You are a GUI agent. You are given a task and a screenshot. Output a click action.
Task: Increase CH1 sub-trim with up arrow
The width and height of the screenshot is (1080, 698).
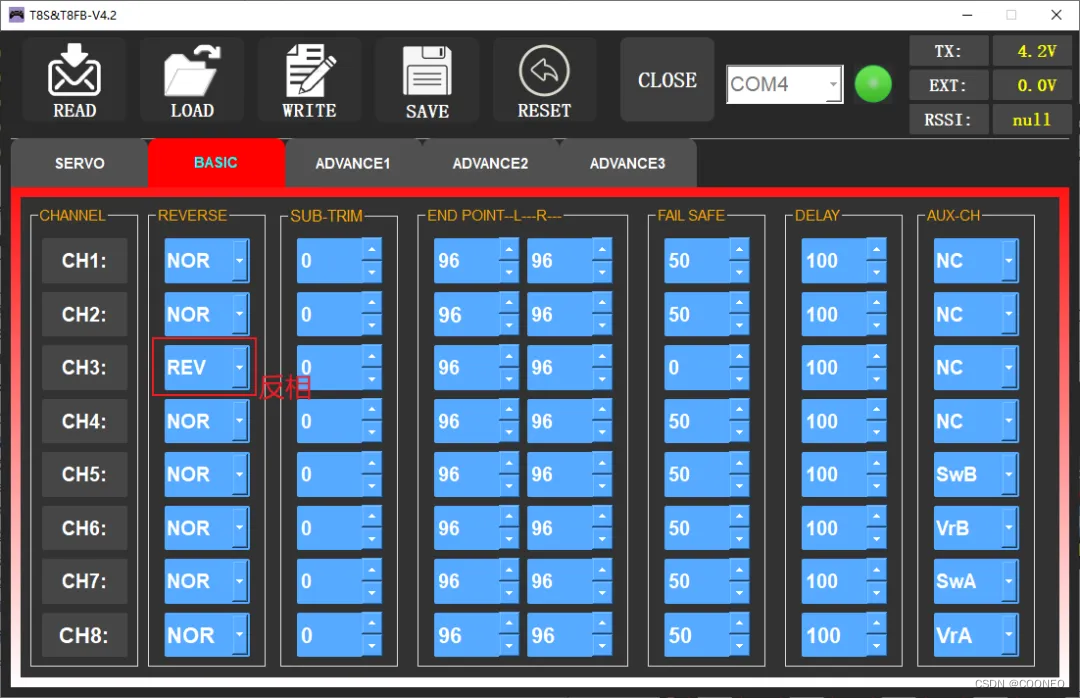(x=372, y=249)
